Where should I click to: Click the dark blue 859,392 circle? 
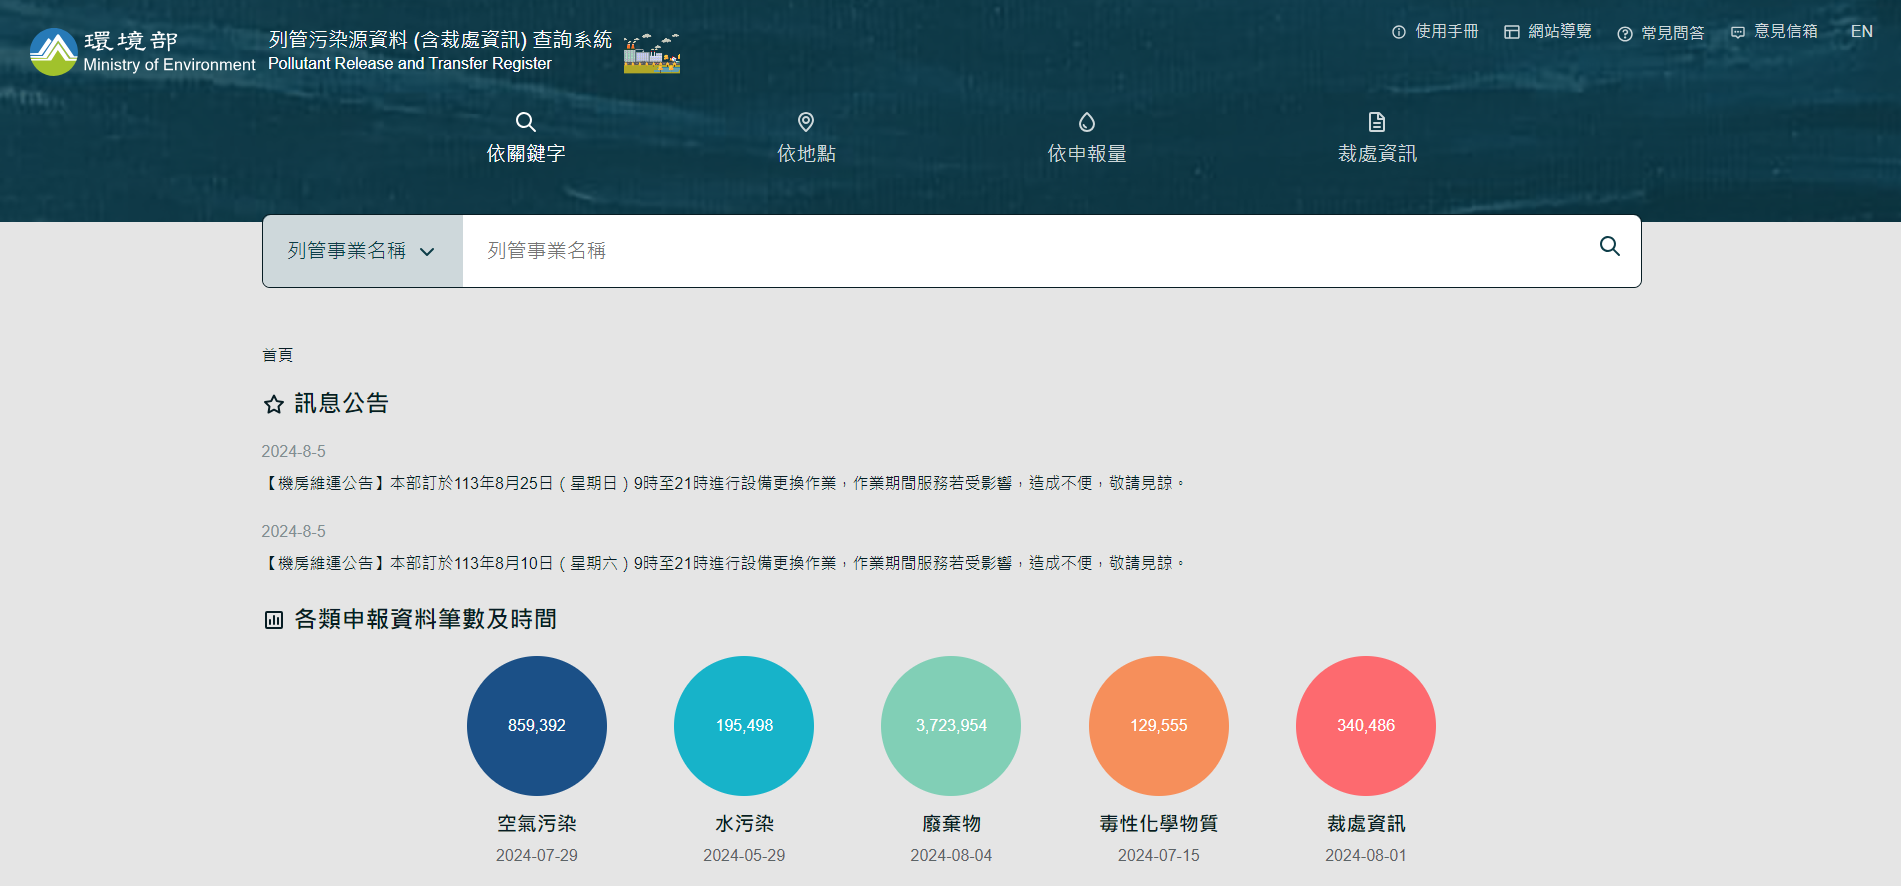537,726
